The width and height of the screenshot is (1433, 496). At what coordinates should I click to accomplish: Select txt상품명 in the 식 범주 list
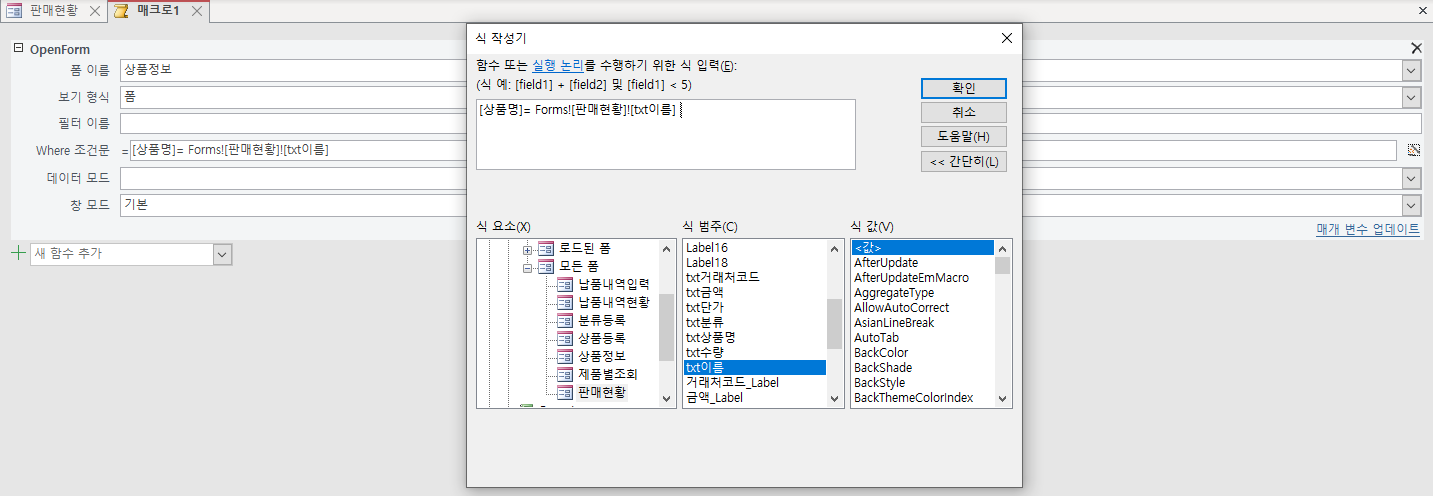(x=710, y=337)
